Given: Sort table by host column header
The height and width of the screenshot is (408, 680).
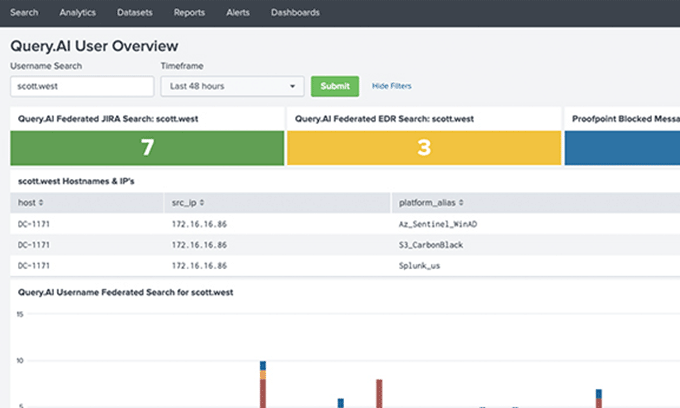Looking at the screenshot, I should tap(30, 202).
